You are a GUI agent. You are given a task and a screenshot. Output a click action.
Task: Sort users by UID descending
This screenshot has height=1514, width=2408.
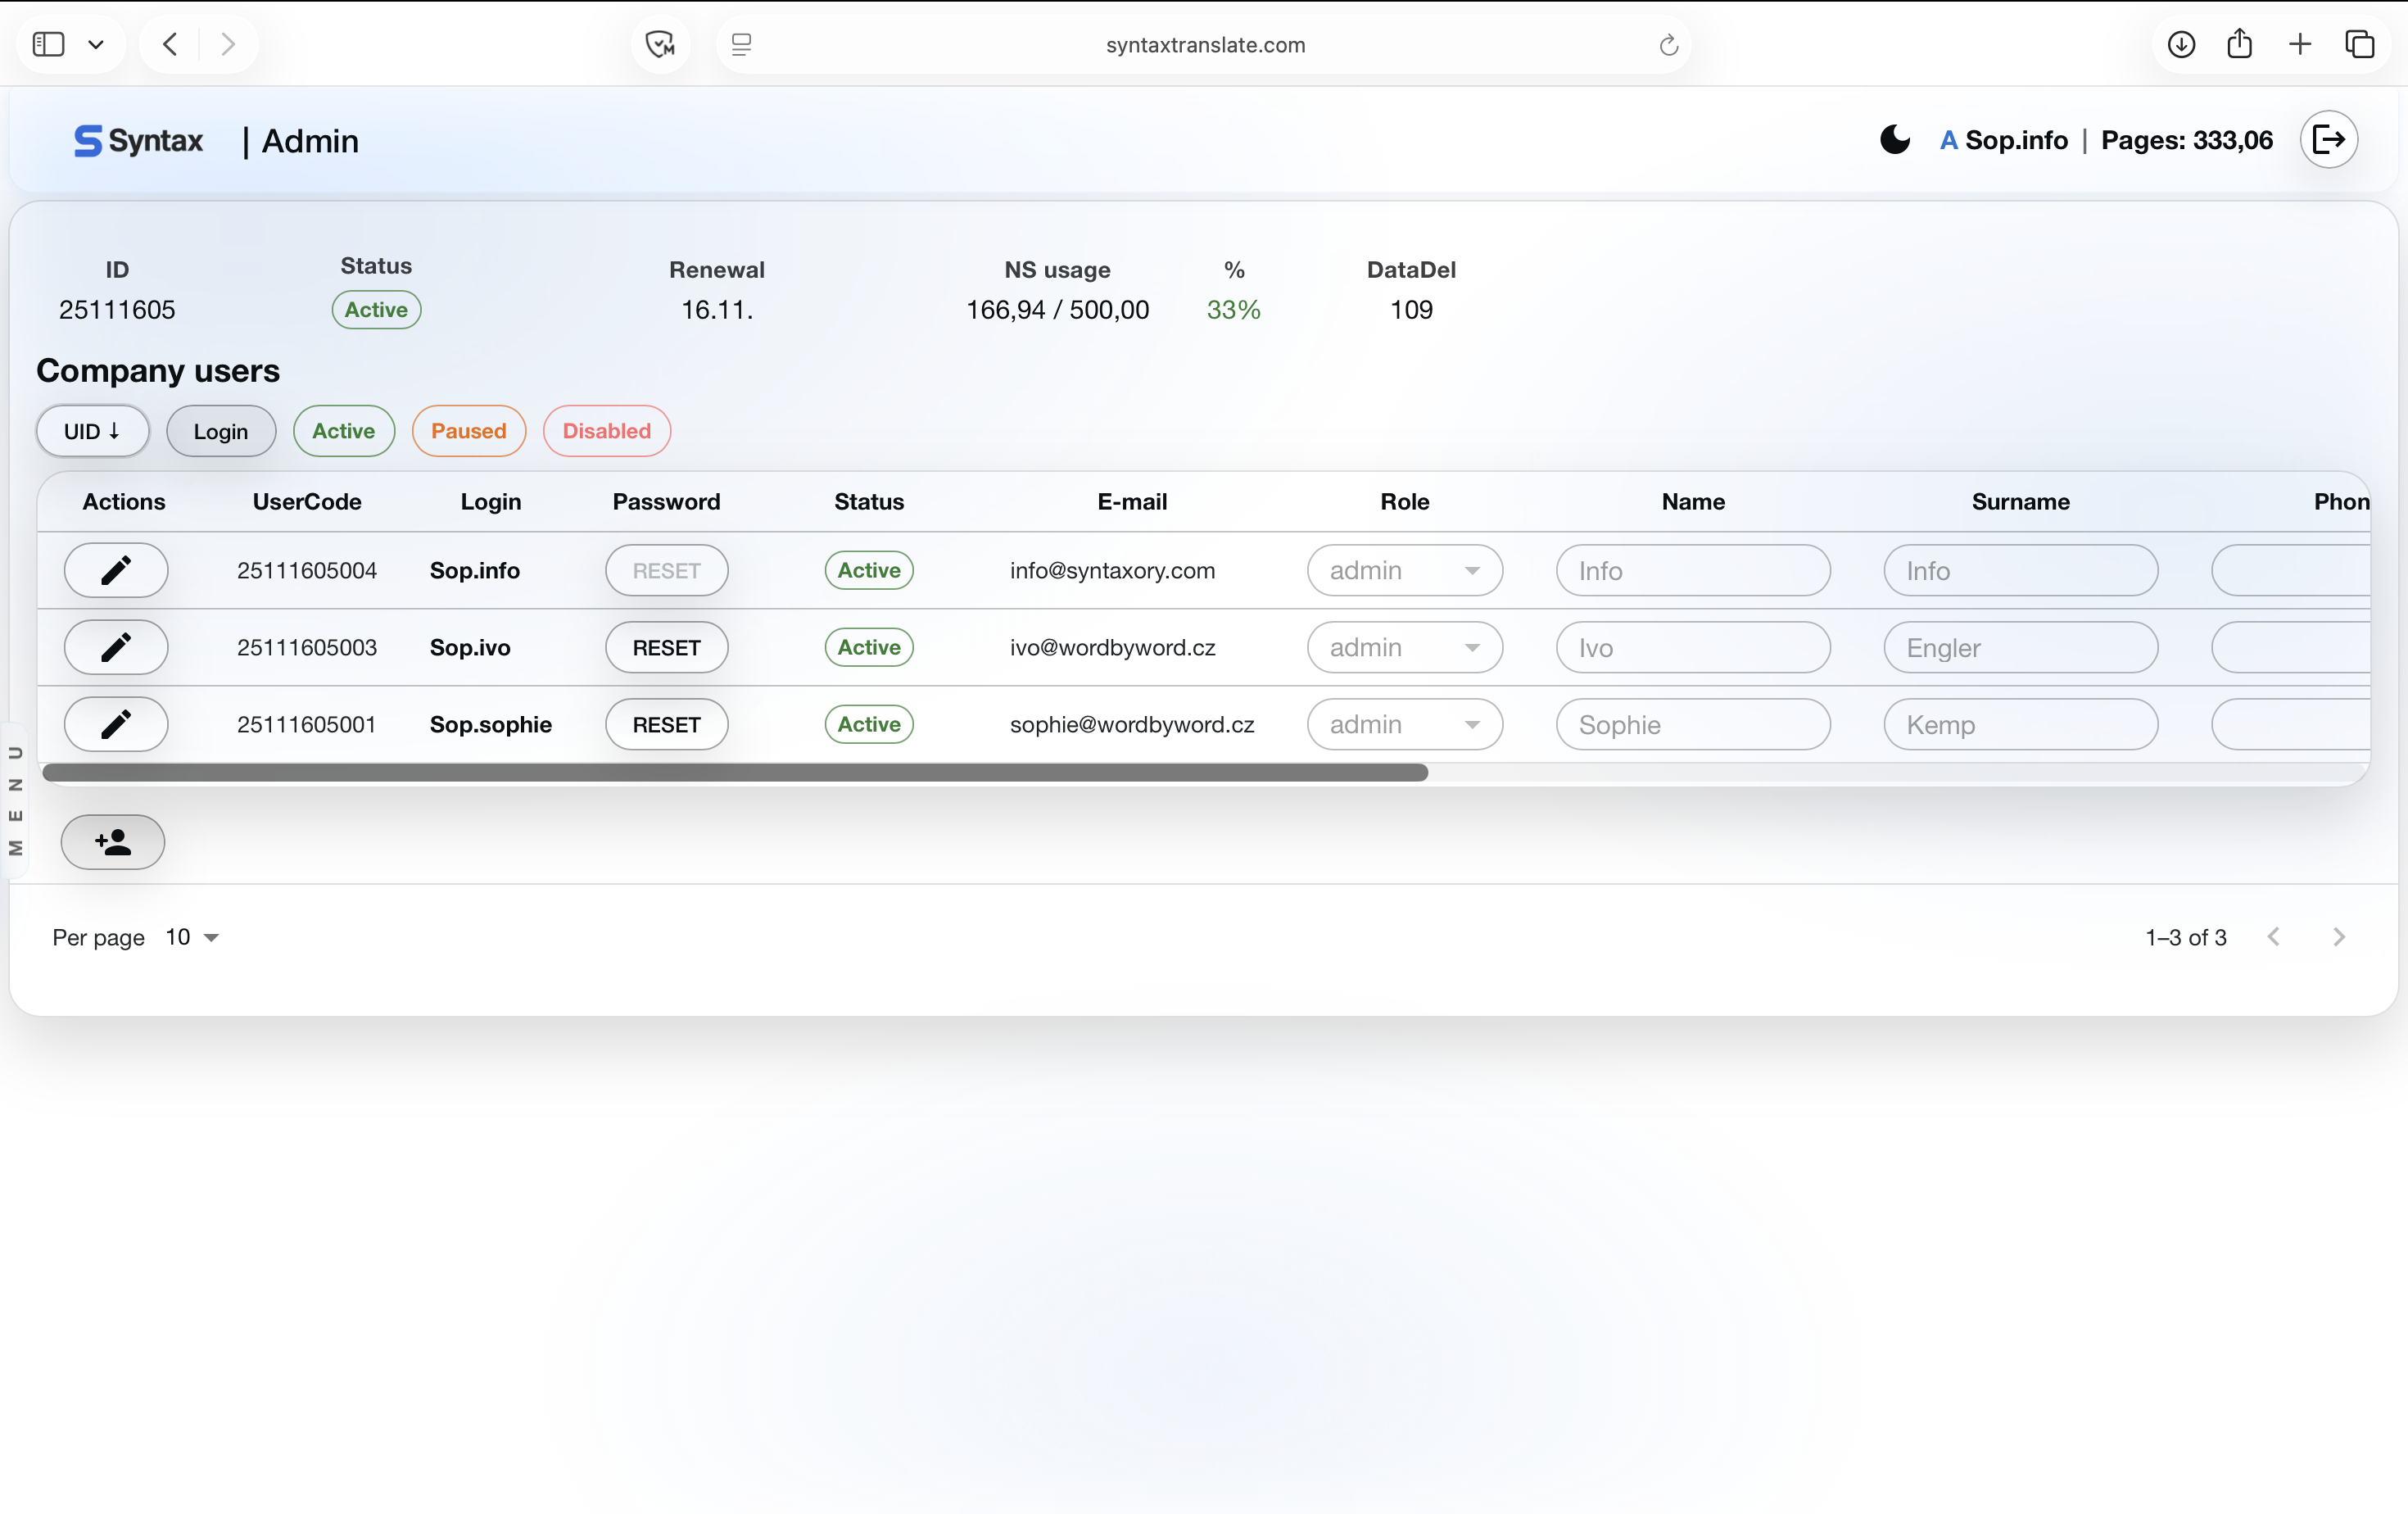[x=92, y=431]
